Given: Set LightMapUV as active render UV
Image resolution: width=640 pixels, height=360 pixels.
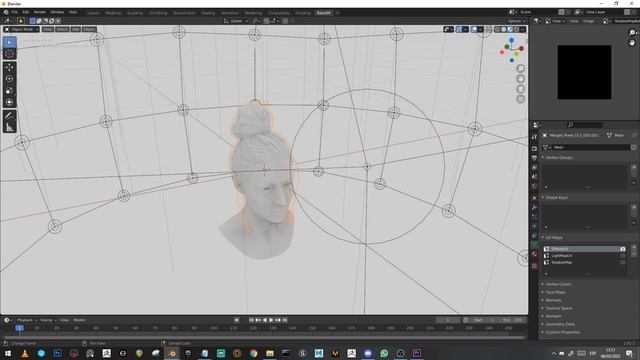Looking at the screenshot, I should (x=622, y=256).
